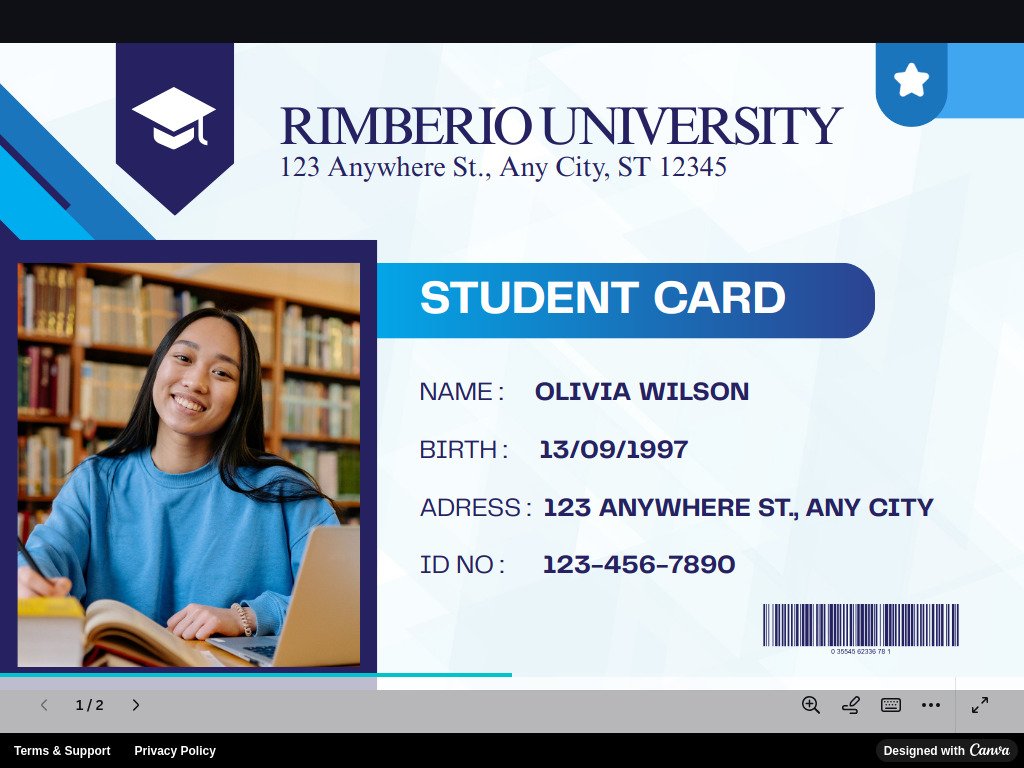Click the barcode on the student card
Viewport: 1024px width, 768px height.
(860, 625)
